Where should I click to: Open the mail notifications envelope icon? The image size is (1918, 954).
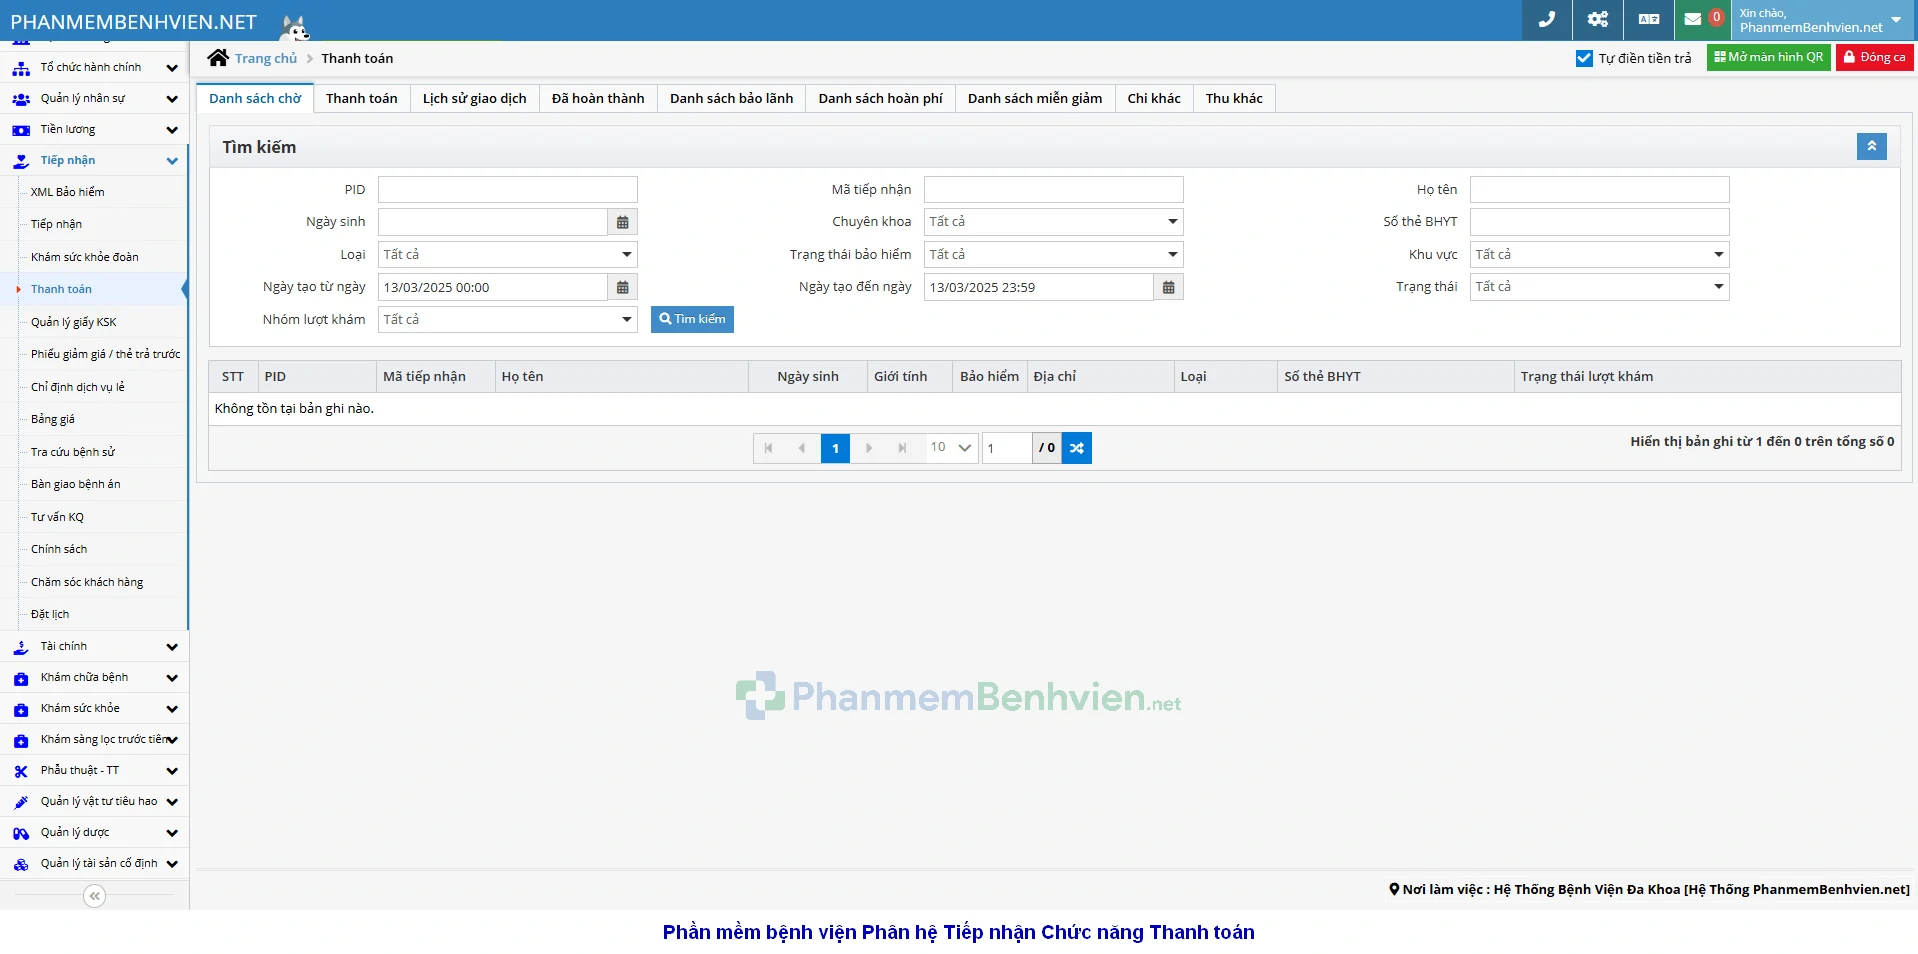pyautogui.click(x=1693, y=19)
